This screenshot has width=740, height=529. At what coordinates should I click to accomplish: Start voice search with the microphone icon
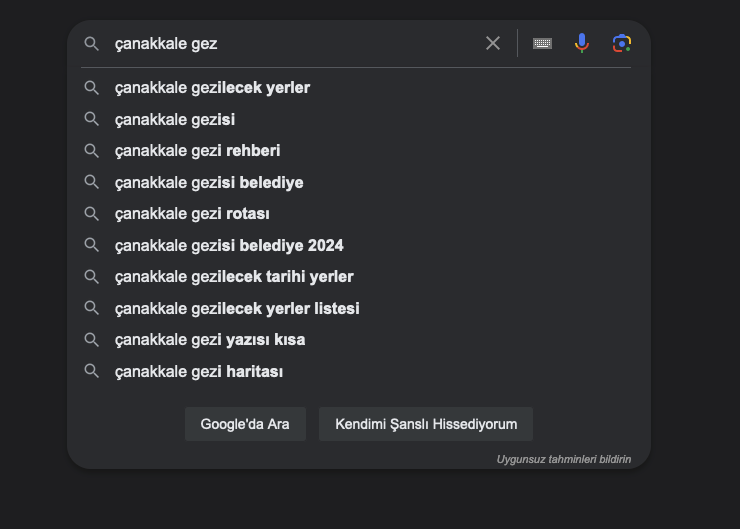pos(582,43)
